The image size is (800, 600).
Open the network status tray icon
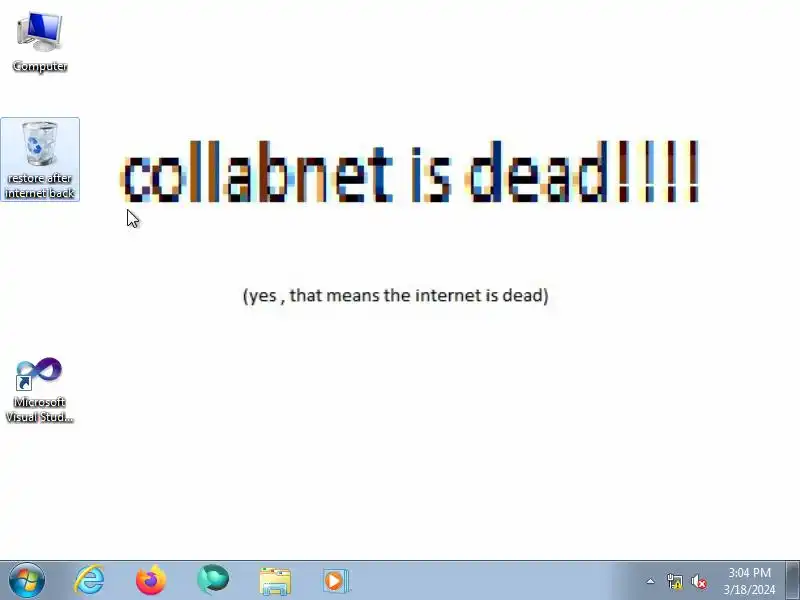tap(674, 581)
